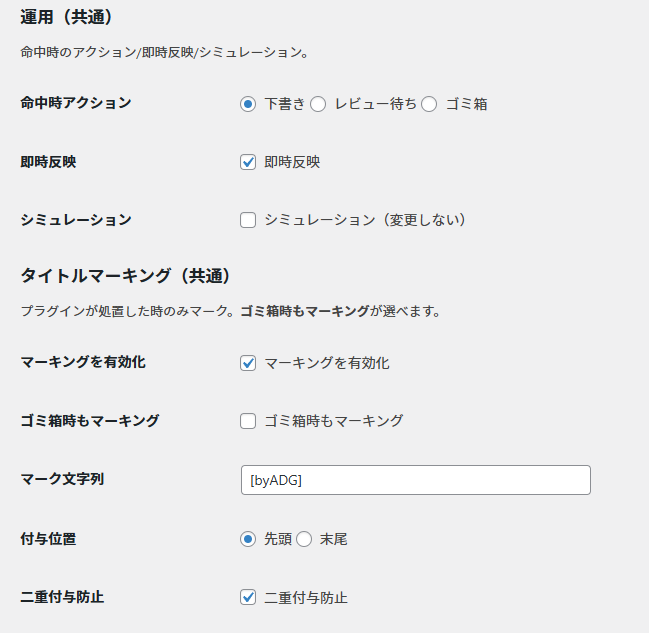This screenshot has height=633, width=649.
Task: Click the 運用（共通） section heading
Action: (66, 17)
